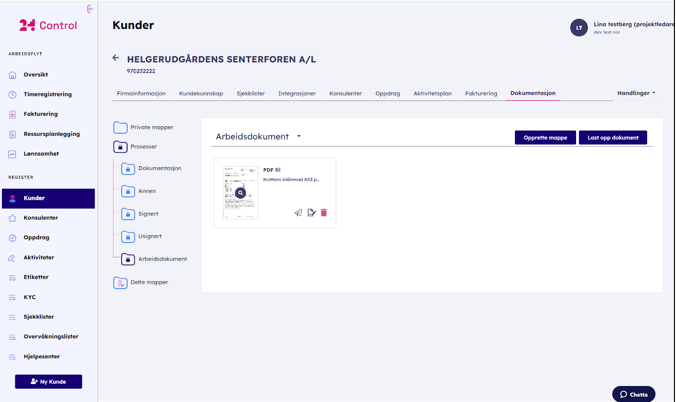Select Kunder in the register menu
The height and width of the screenshot is (402, 676).
[48, 198]
